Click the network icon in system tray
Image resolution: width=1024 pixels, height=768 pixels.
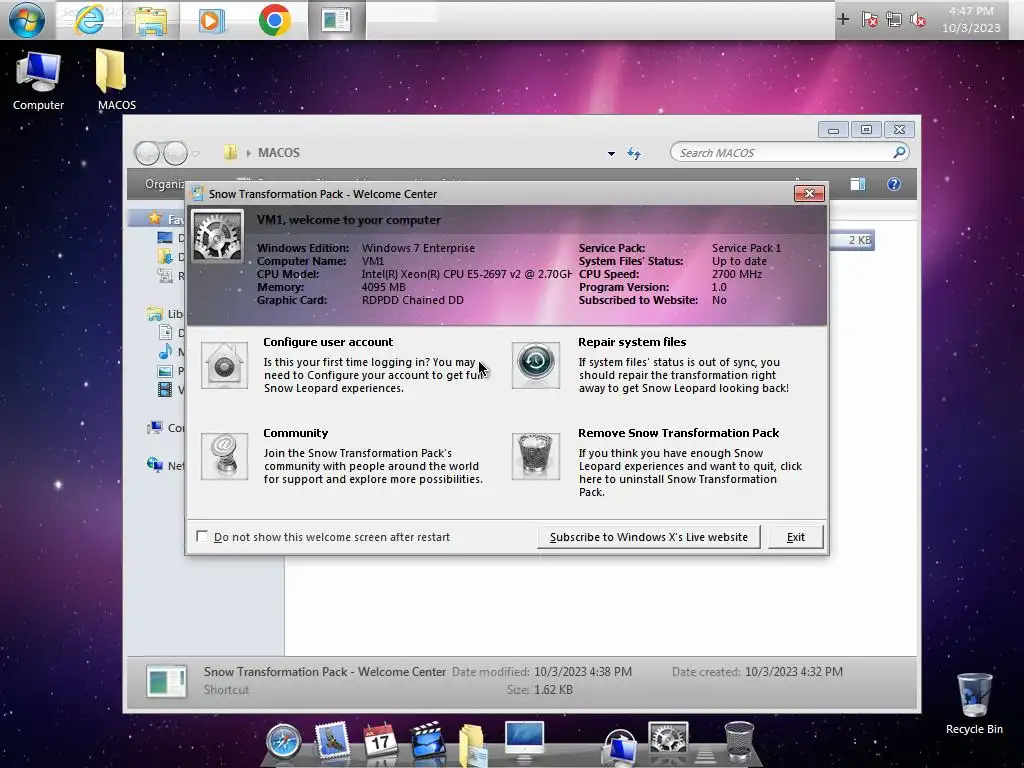pos(893,20)
